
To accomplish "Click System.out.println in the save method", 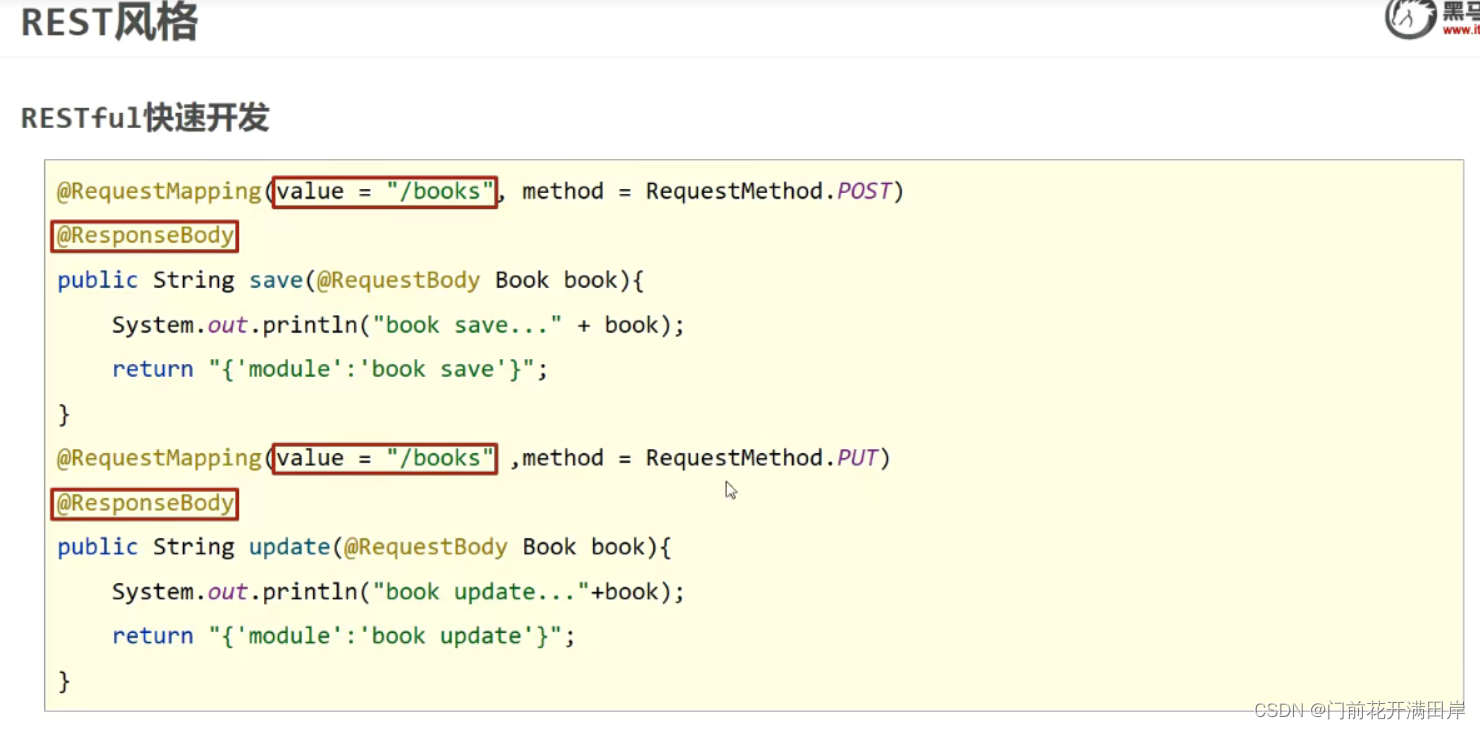I will 235,325.
